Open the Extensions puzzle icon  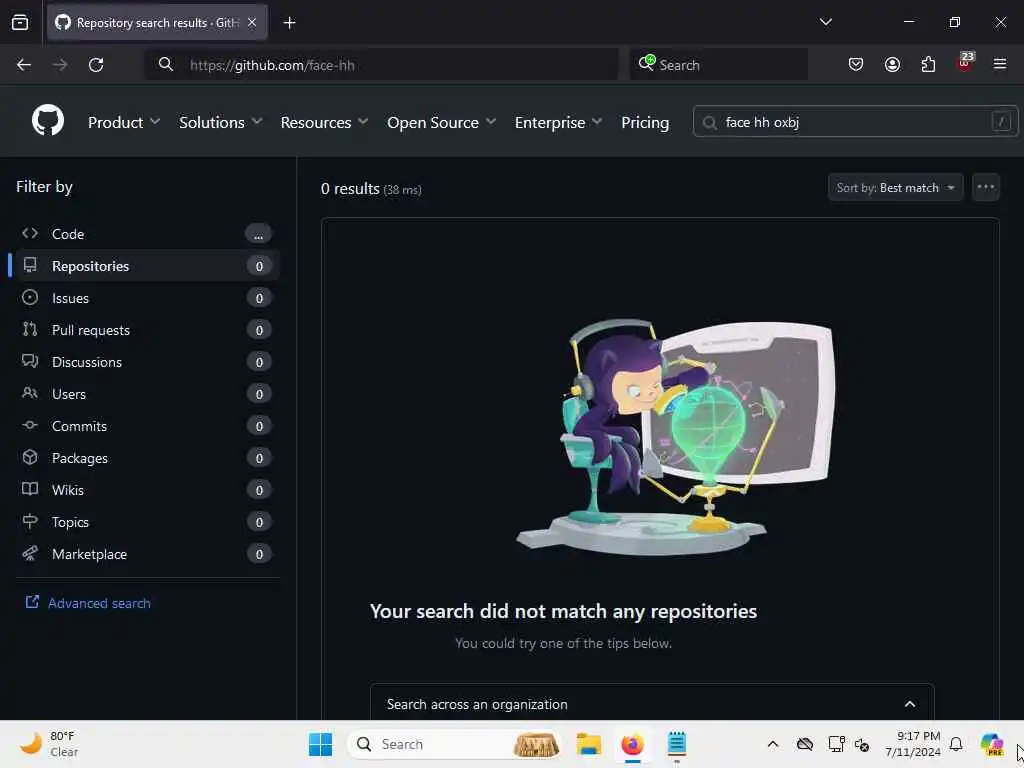point(928,64)
